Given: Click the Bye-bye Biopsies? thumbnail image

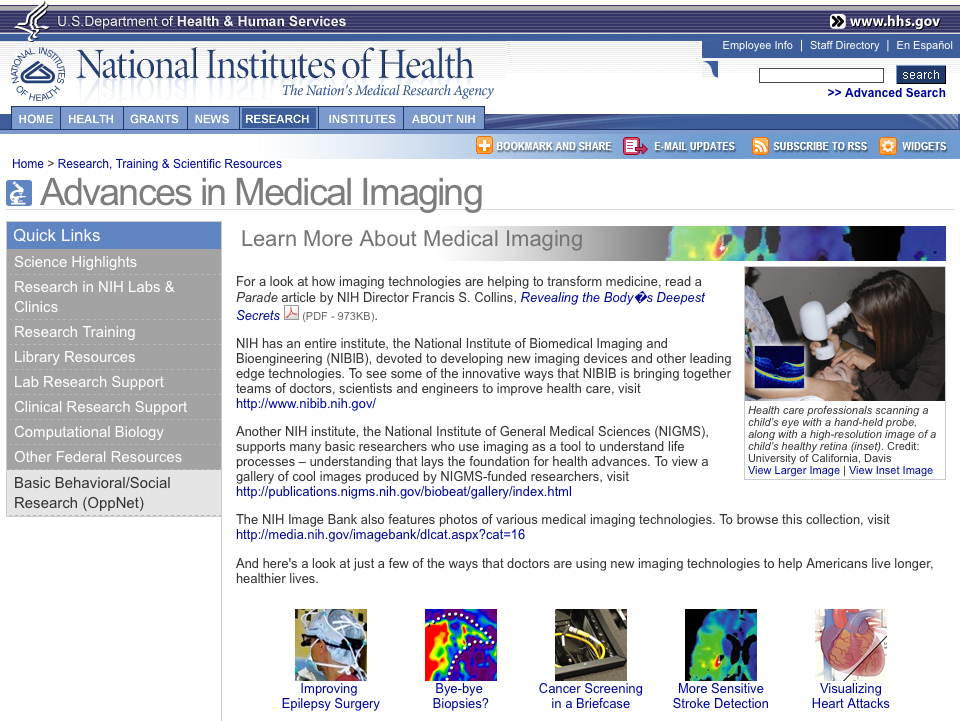Looking at the screenshot, I should pyautogui.click(x=460, y=644).
